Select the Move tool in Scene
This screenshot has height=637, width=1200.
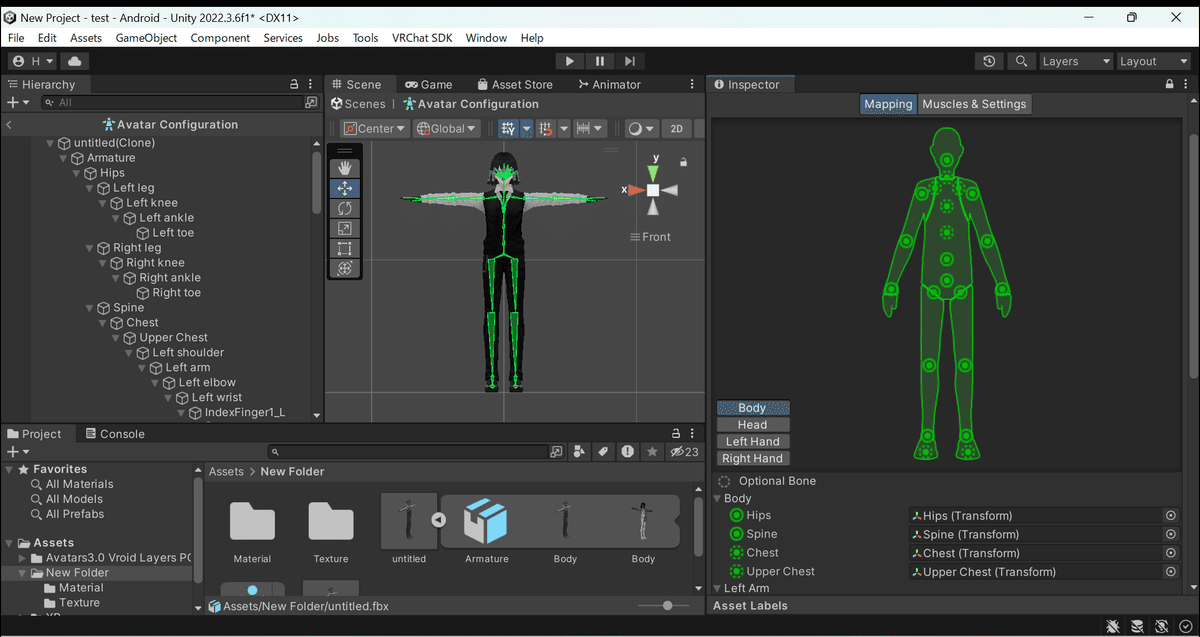click(x=345, y=188)
